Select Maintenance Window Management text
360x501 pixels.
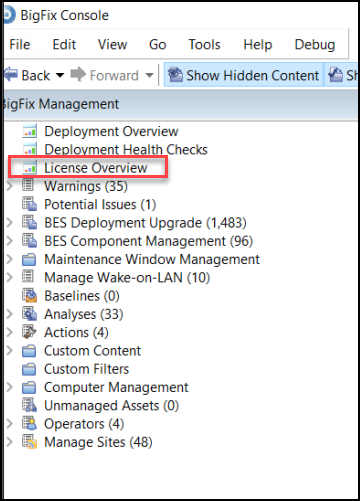pyautogui.click(x=152, y=259)
